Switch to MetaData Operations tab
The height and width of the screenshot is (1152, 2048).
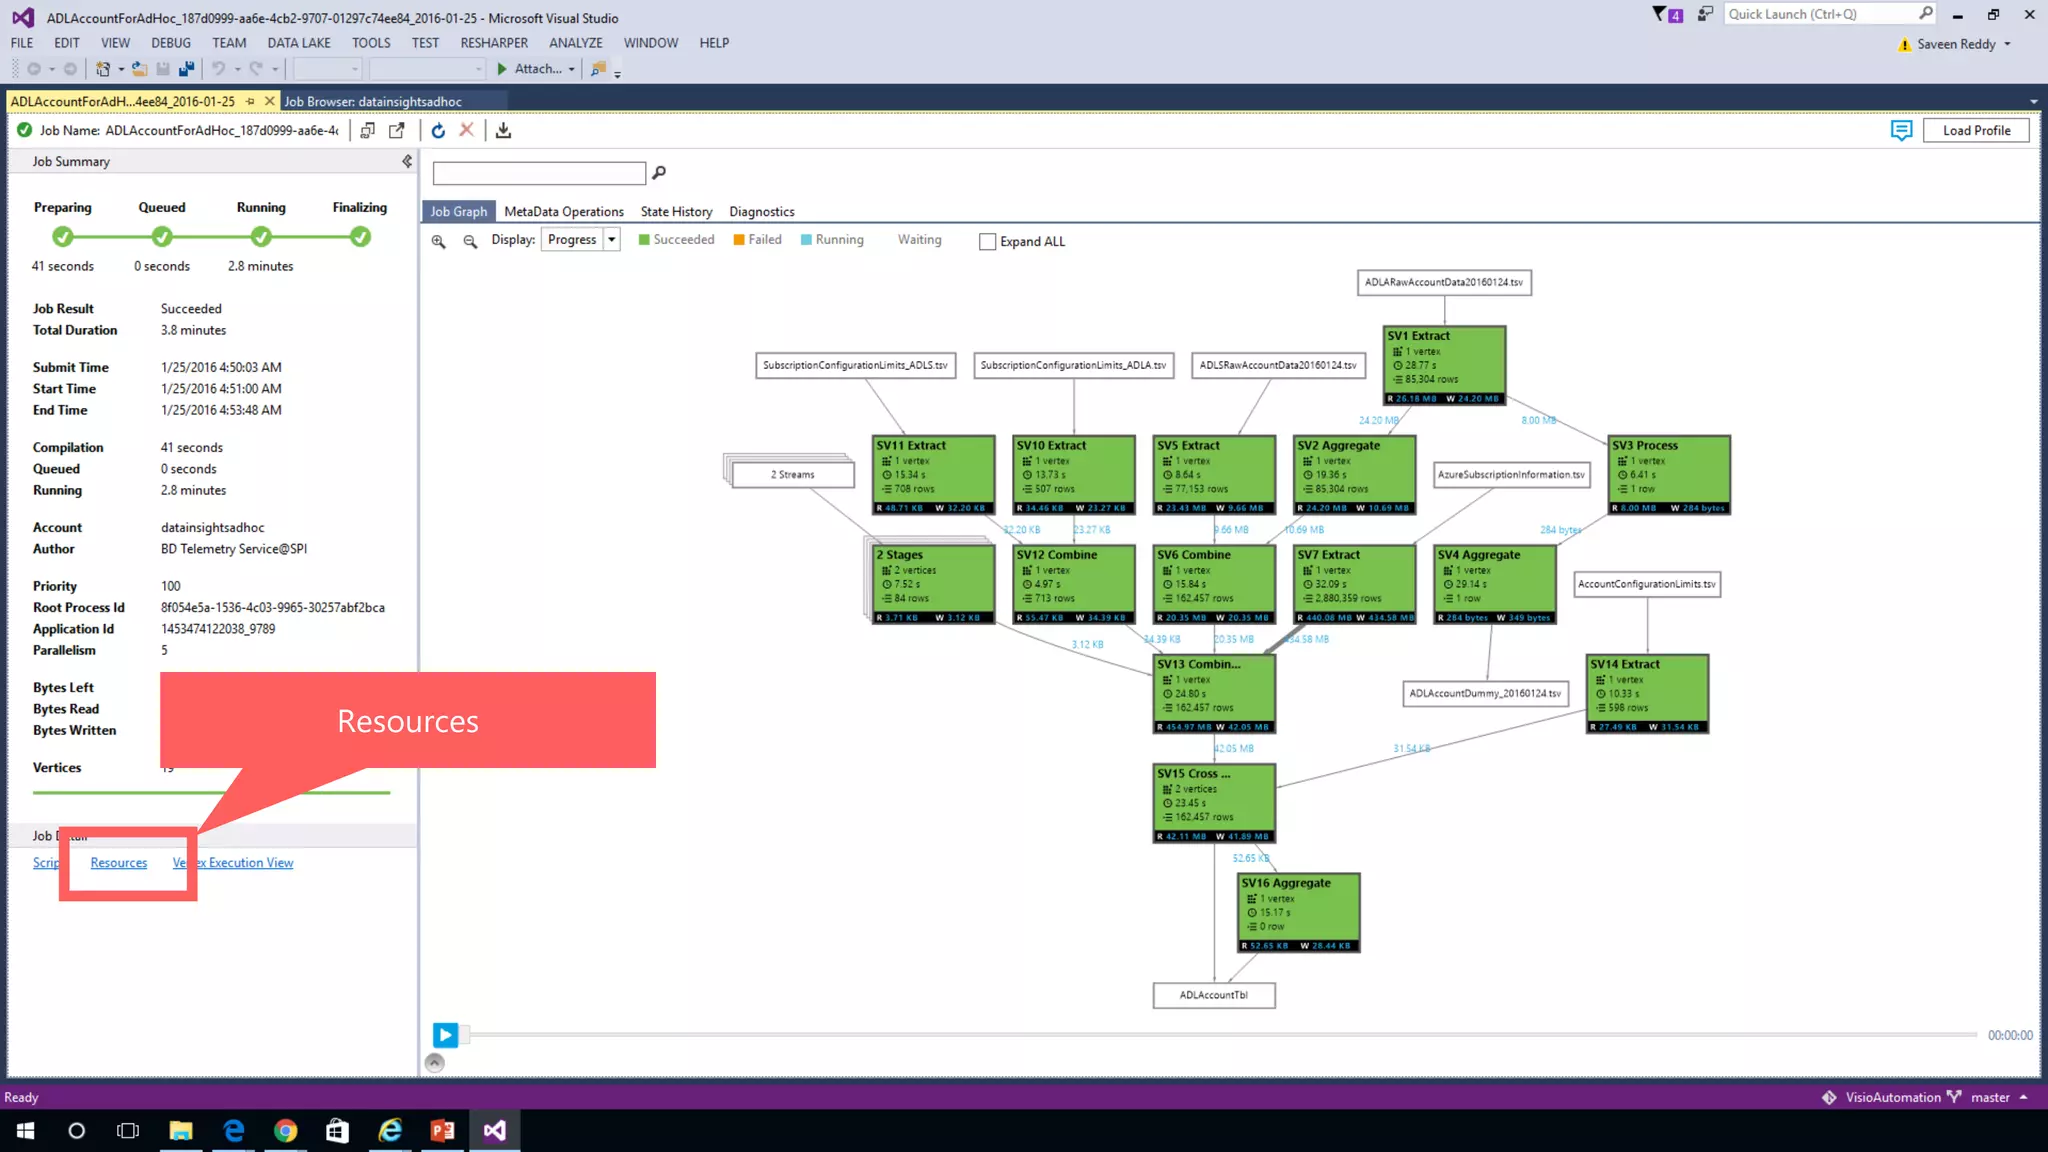click(564, 212)
